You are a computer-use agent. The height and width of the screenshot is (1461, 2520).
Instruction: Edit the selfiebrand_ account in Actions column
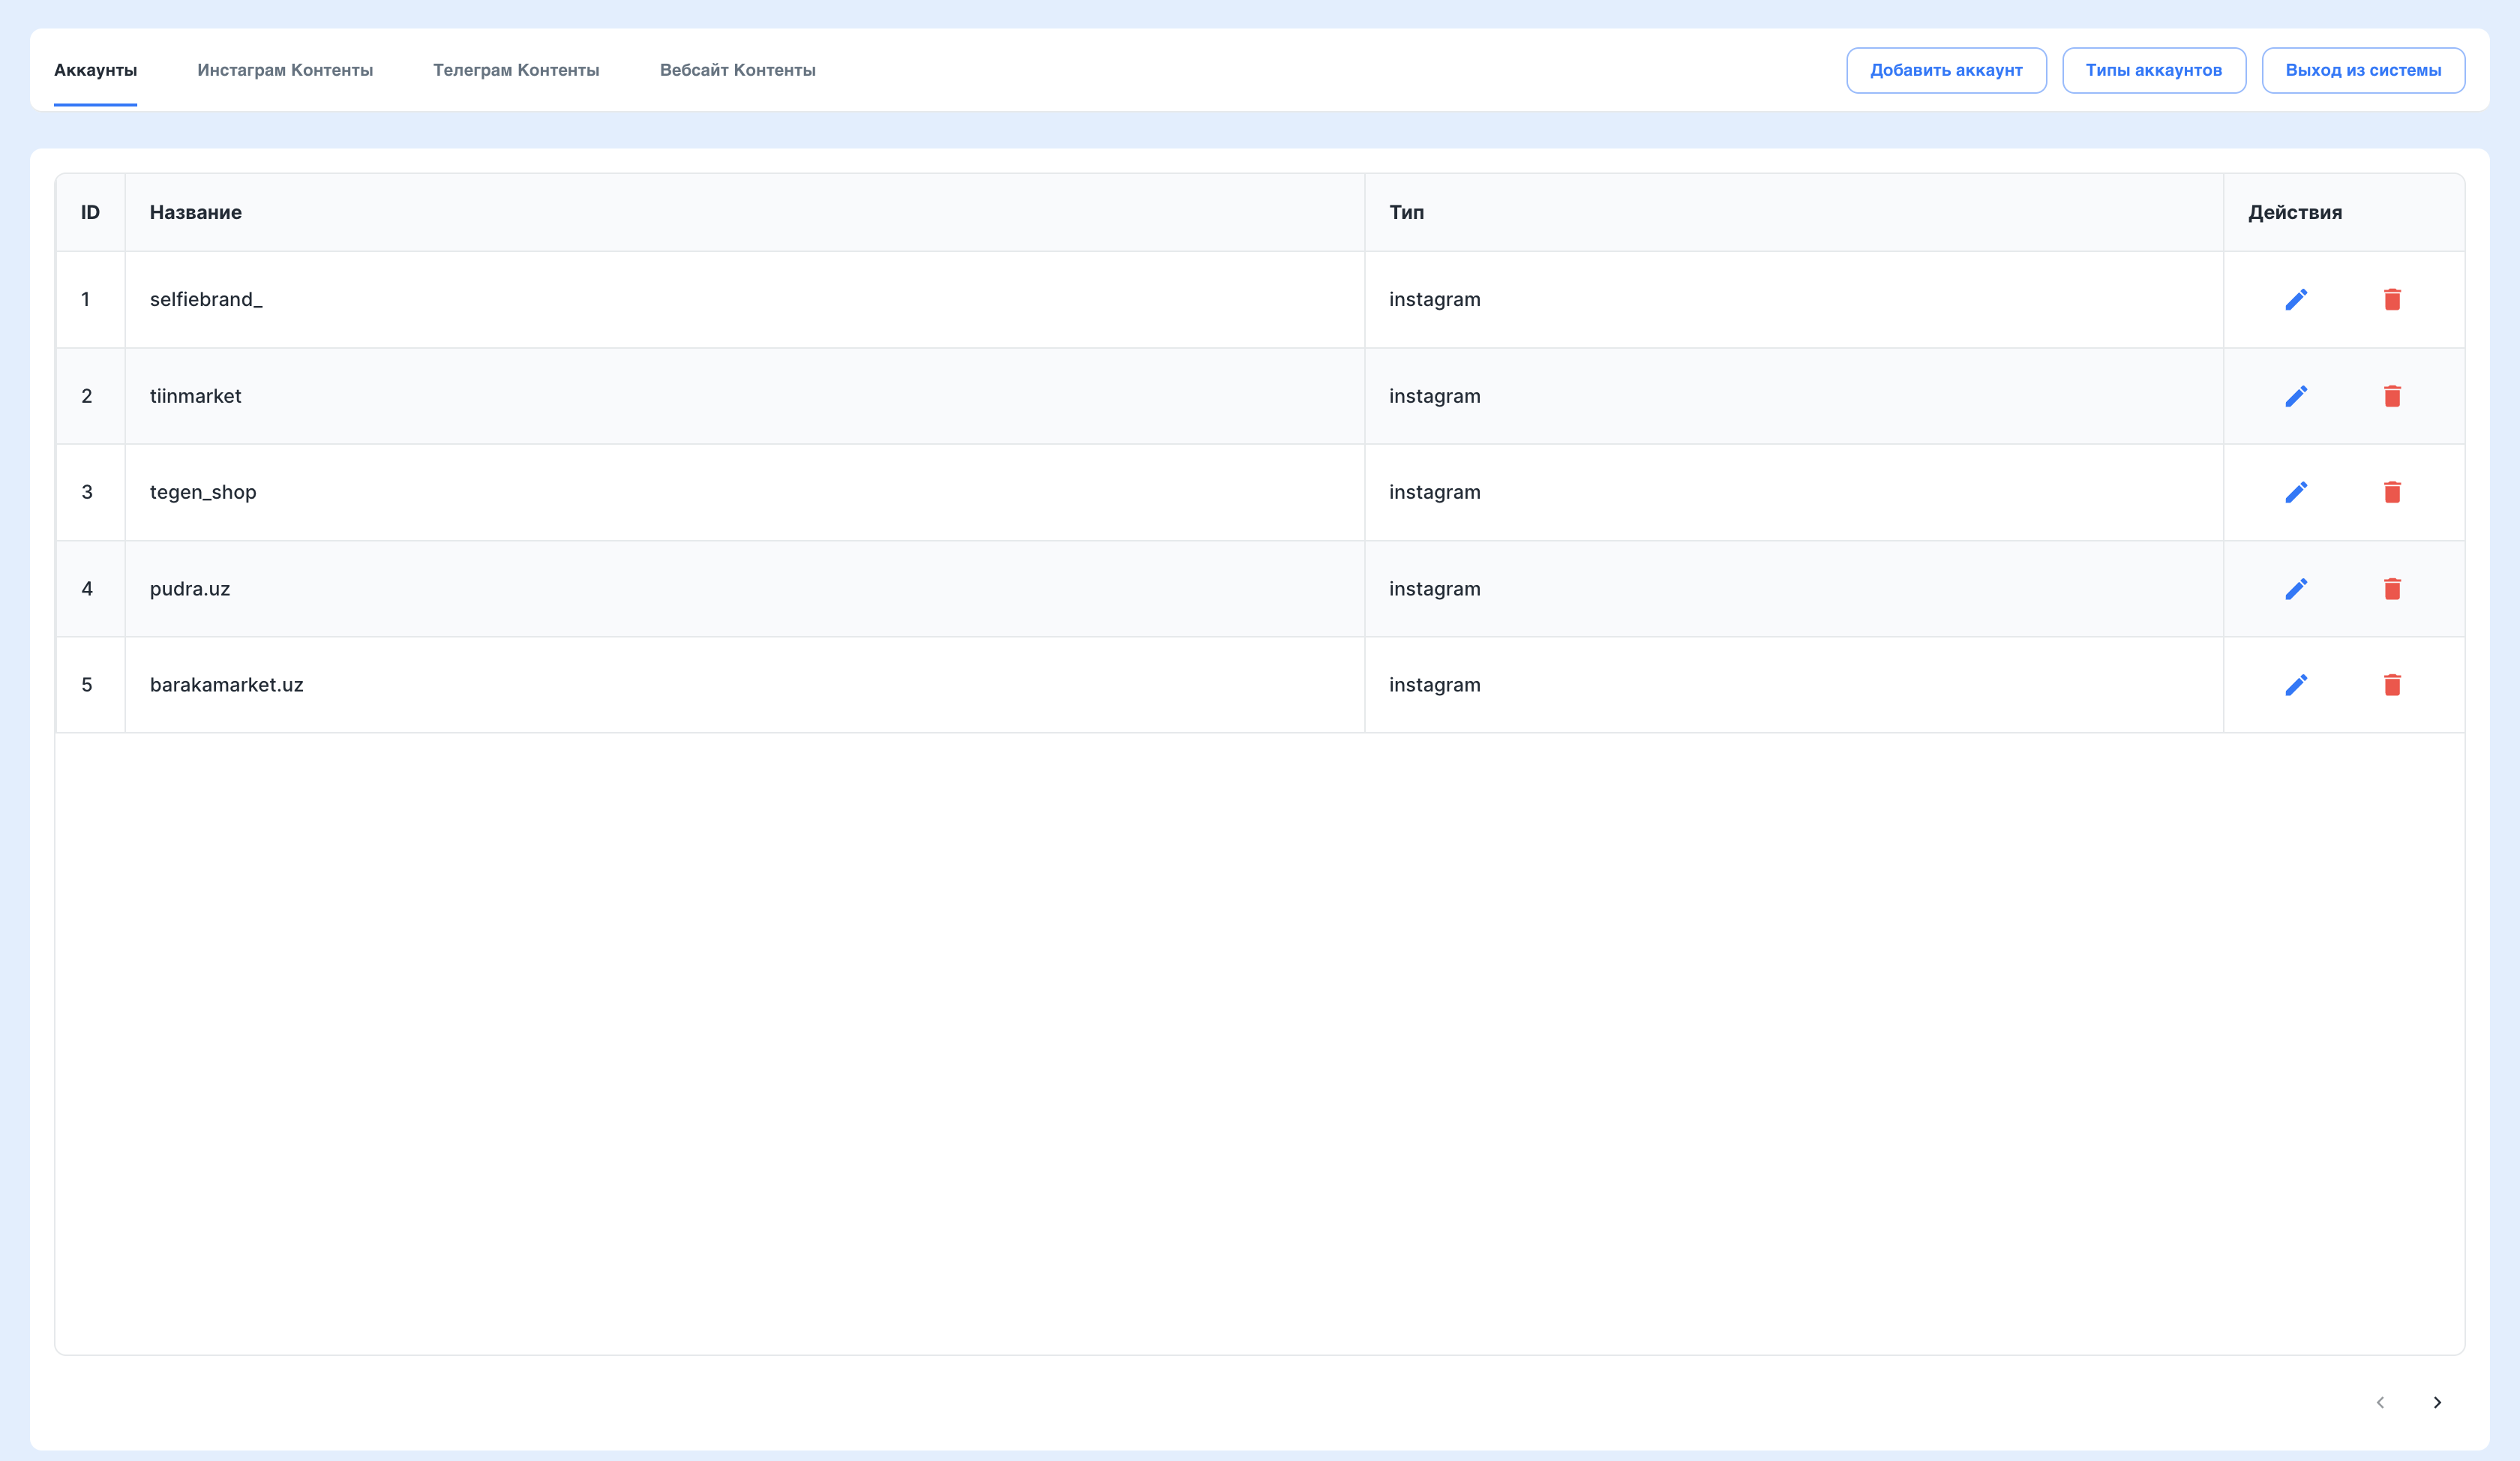tap(2297, 299)
